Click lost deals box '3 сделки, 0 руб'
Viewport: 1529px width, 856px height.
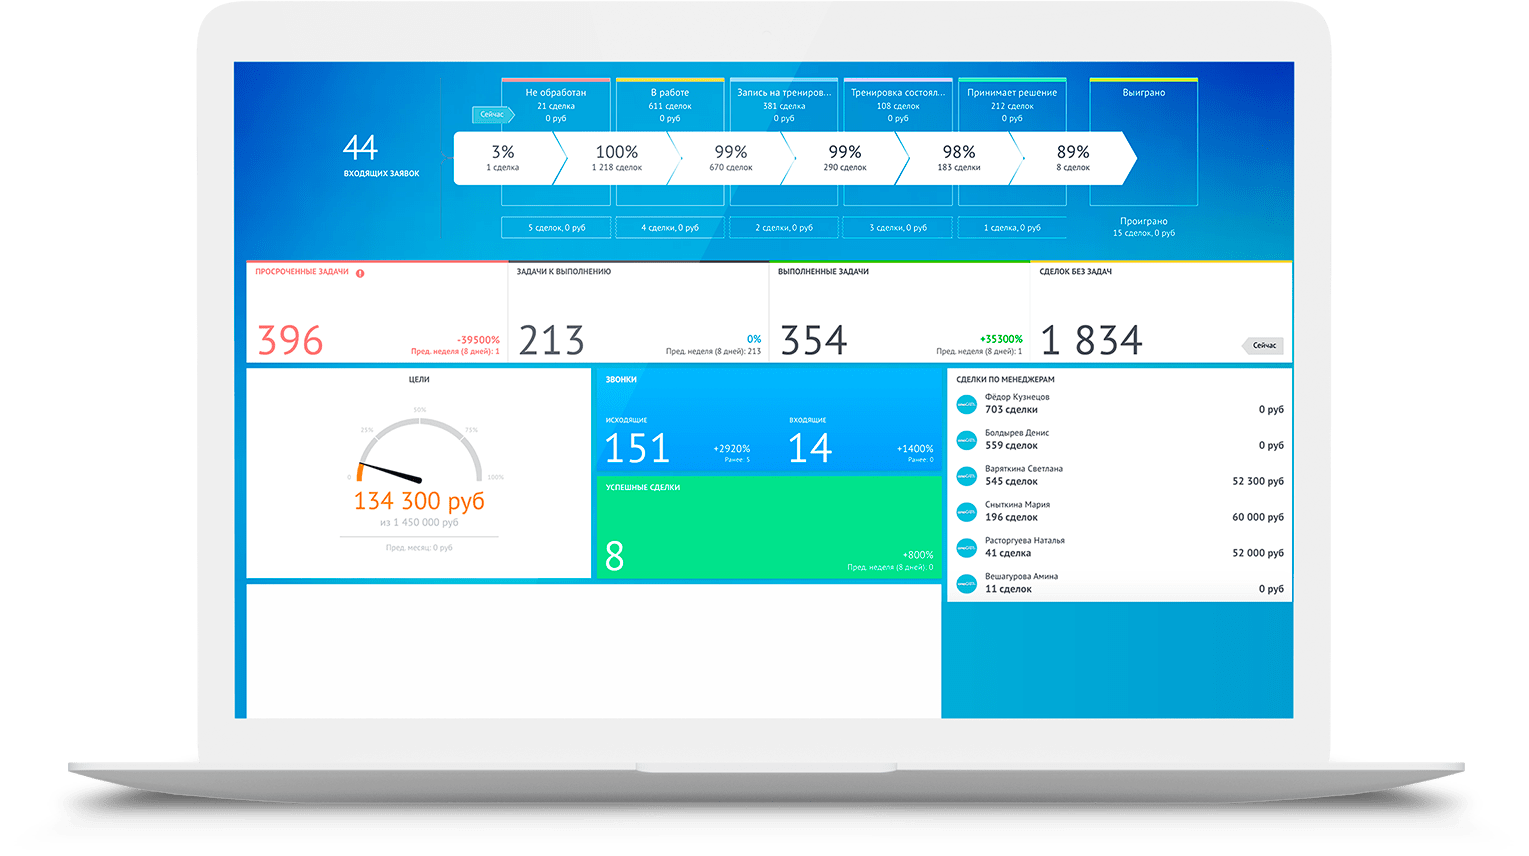pyautogui.click(x=898, y=228)
